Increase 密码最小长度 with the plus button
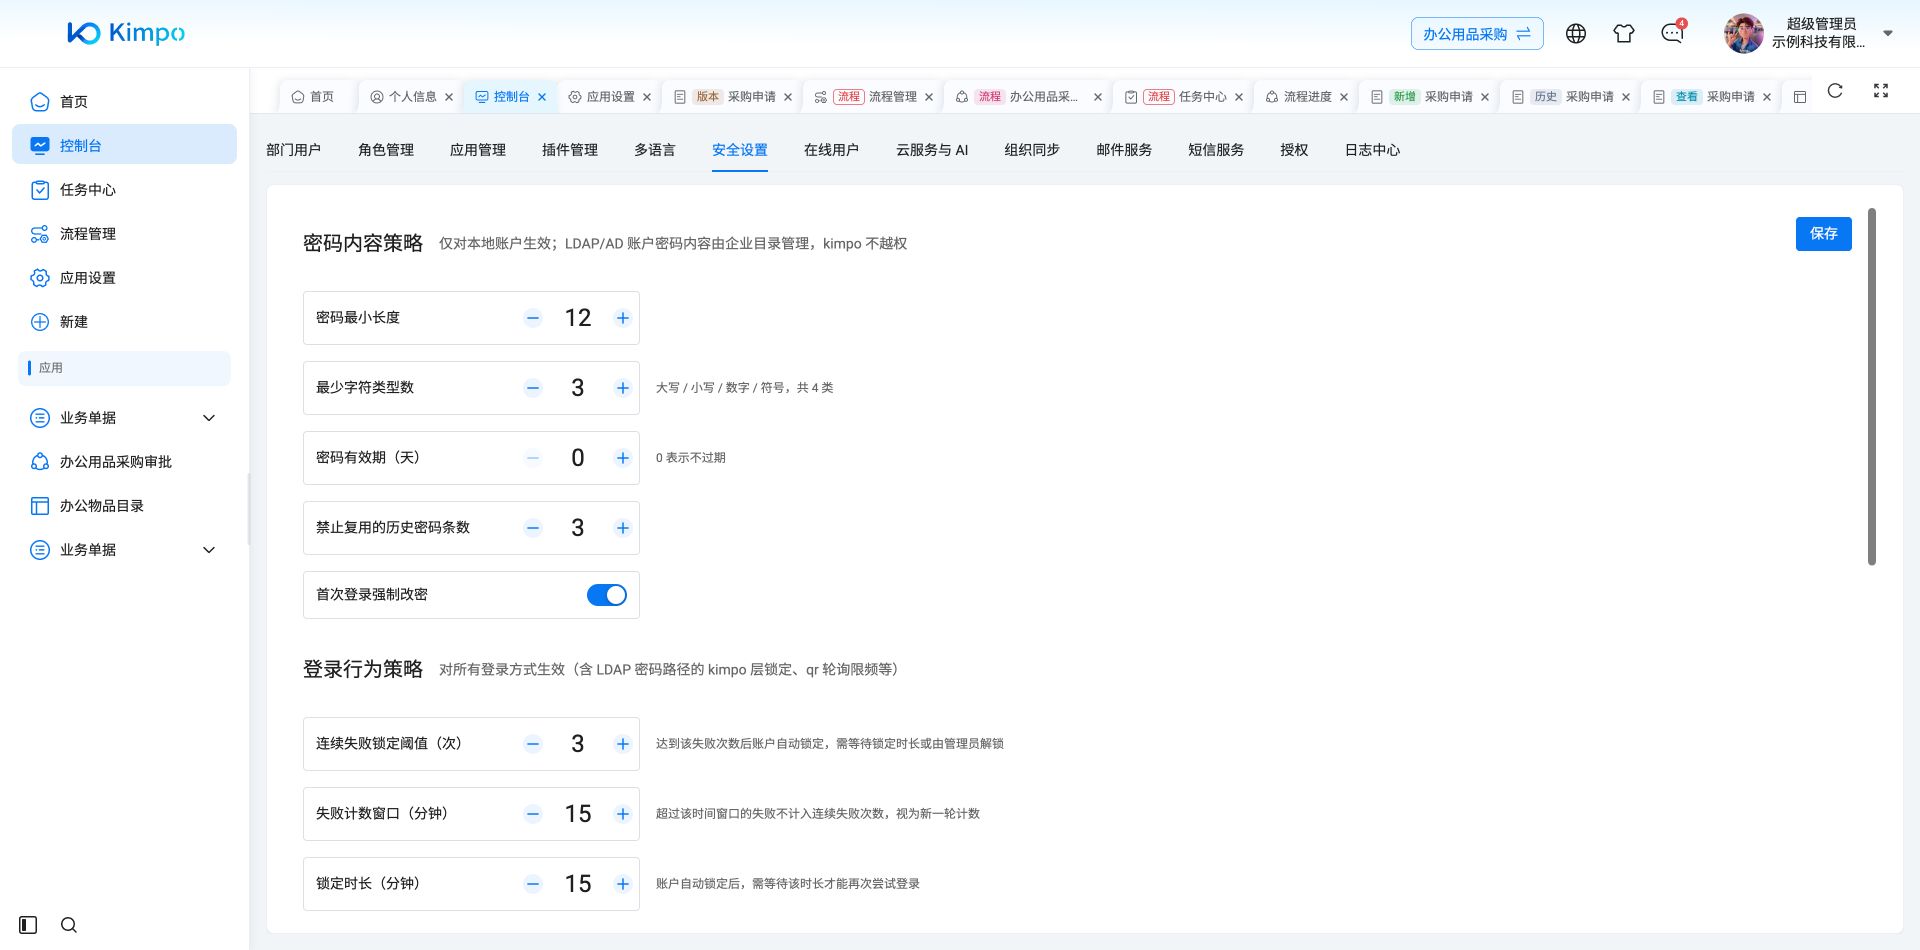The image size is (1920, 950). click(623, 318)
